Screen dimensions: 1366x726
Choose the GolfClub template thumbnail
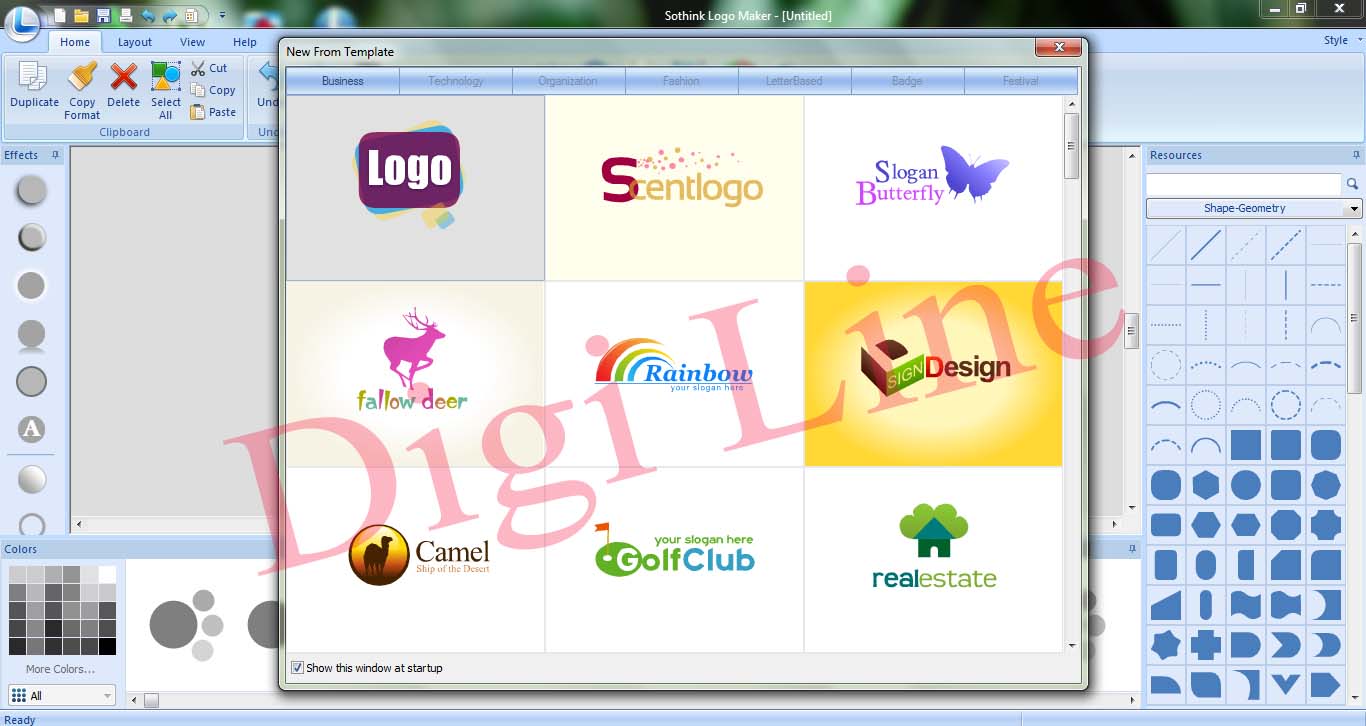pos(674,560)
